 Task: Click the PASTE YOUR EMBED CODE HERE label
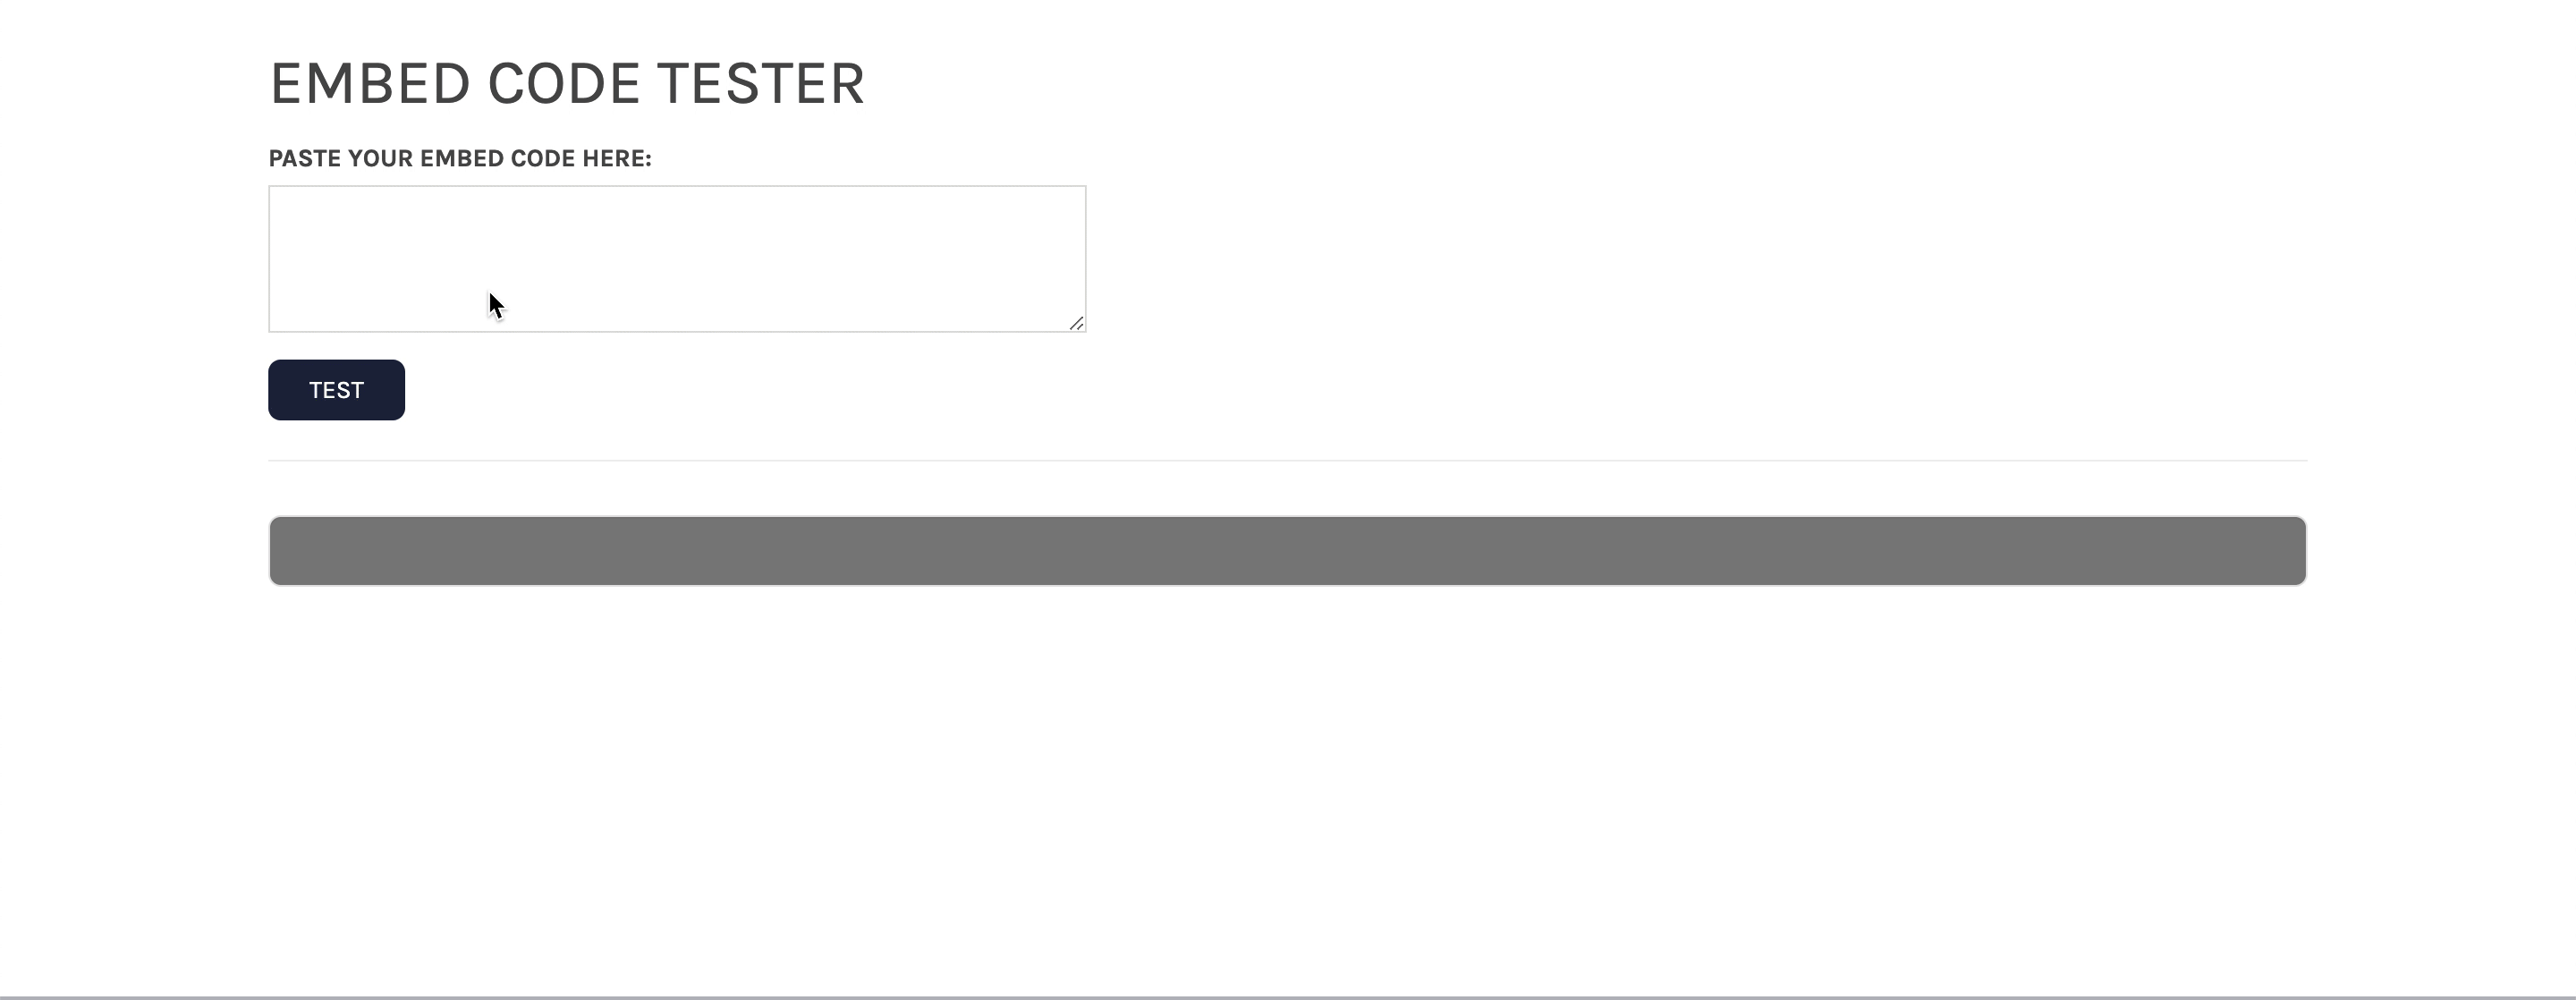click(x=460, y=157)
